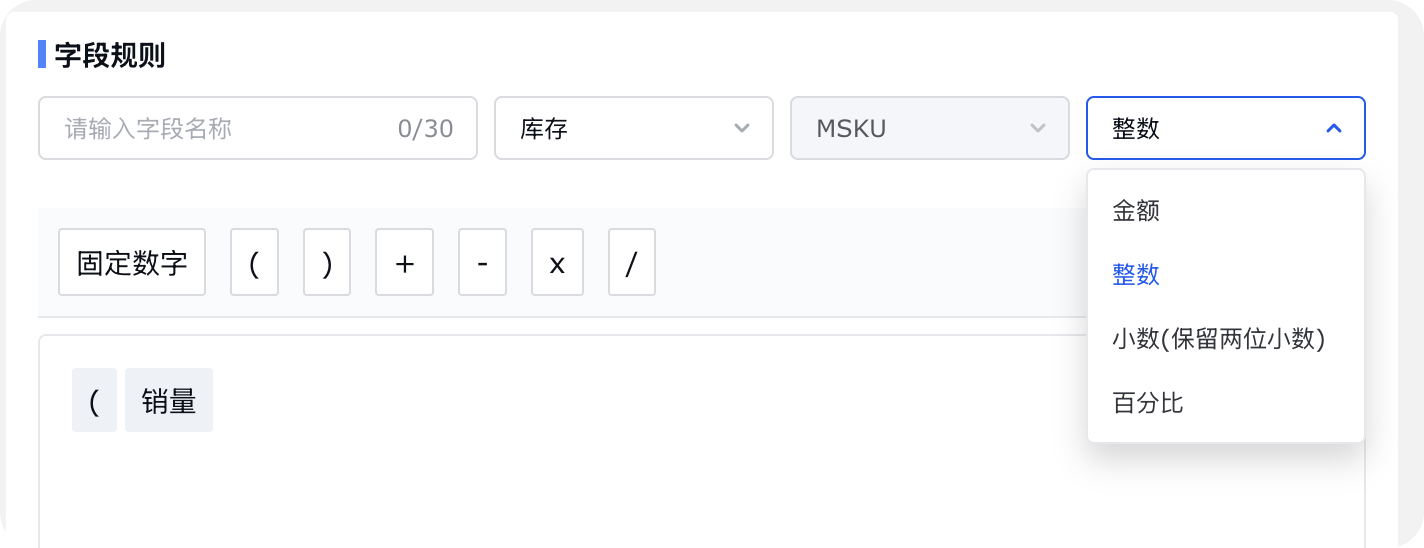Insert a left parenthesis operator
The width and height of the screenshot is (1424, 548).
click(x=254, y=262)
